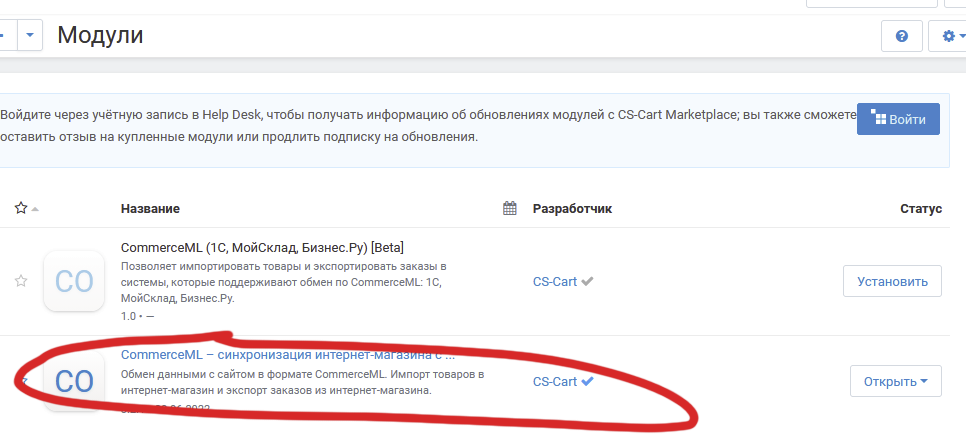Open CS-Cart developer link in second row
Image resolution: width=966 pixels, height=439 pixels.
[x=554, y=381]
